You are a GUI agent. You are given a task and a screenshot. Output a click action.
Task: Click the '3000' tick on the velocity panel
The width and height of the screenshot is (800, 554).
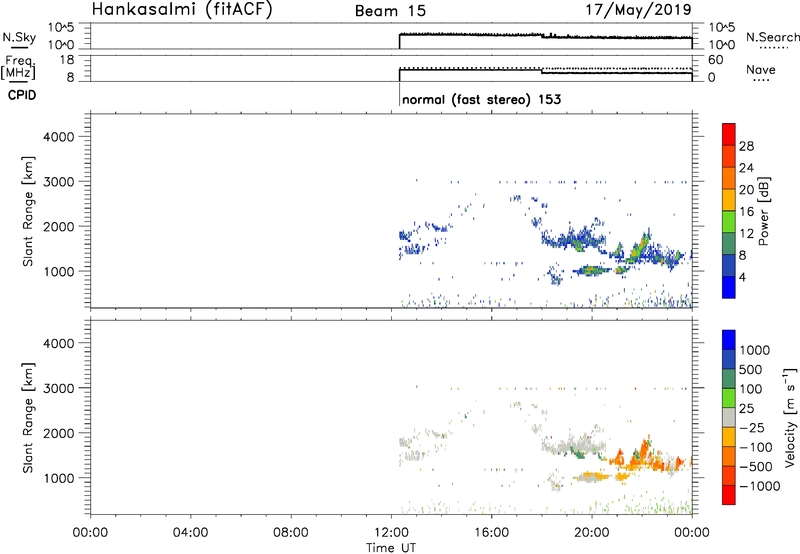pyautogui.click(x=58, y=388)
